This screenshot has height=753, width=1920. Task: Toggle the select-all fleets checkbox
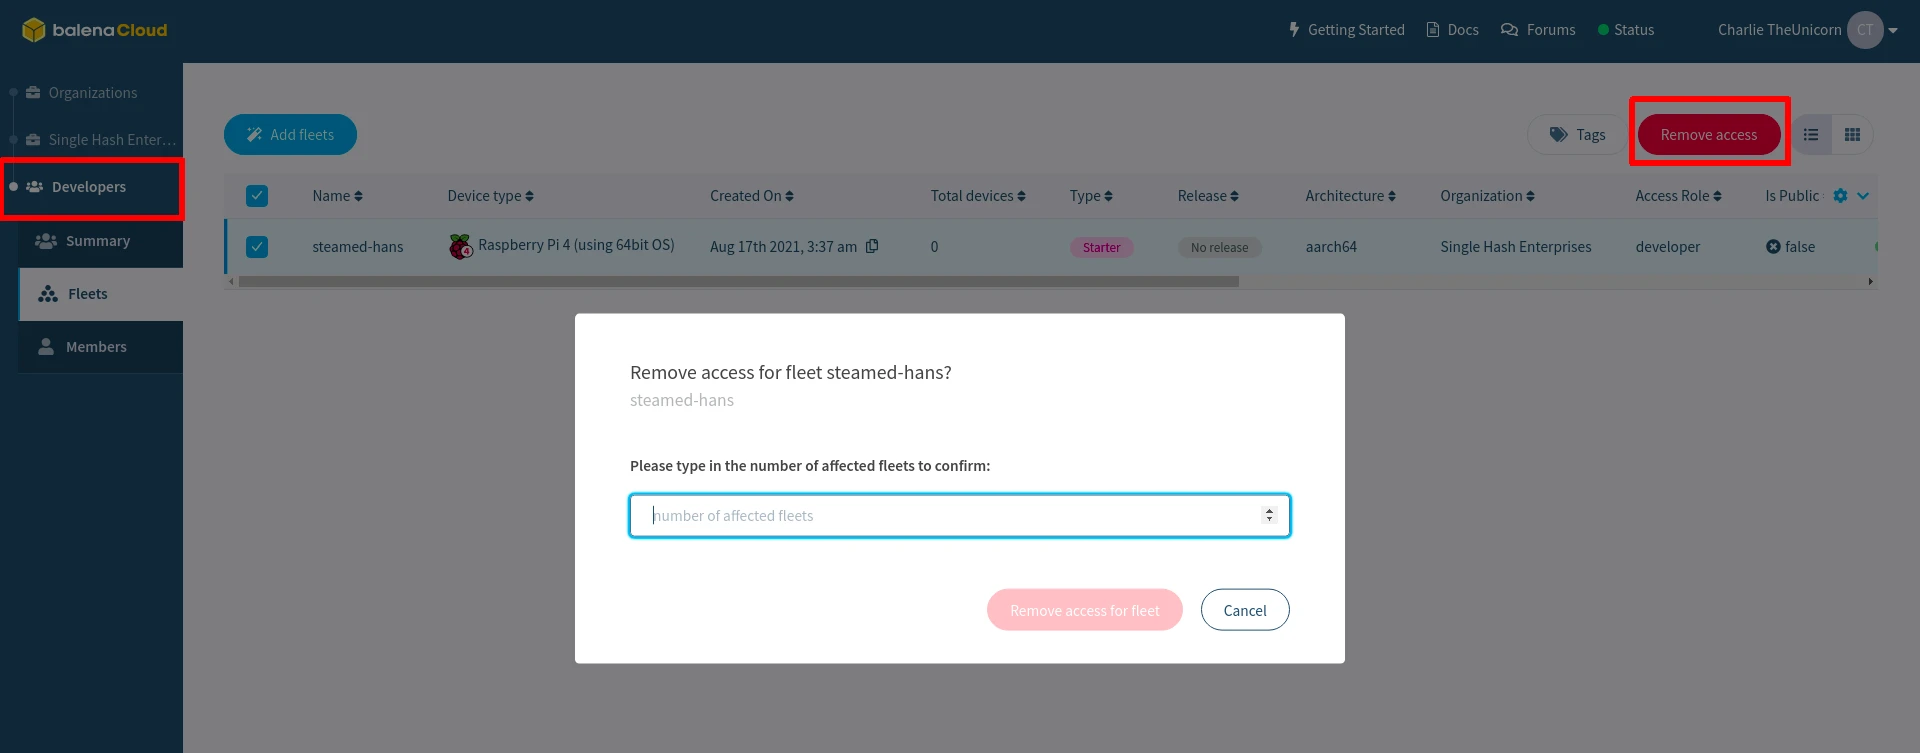coord(257,196)
